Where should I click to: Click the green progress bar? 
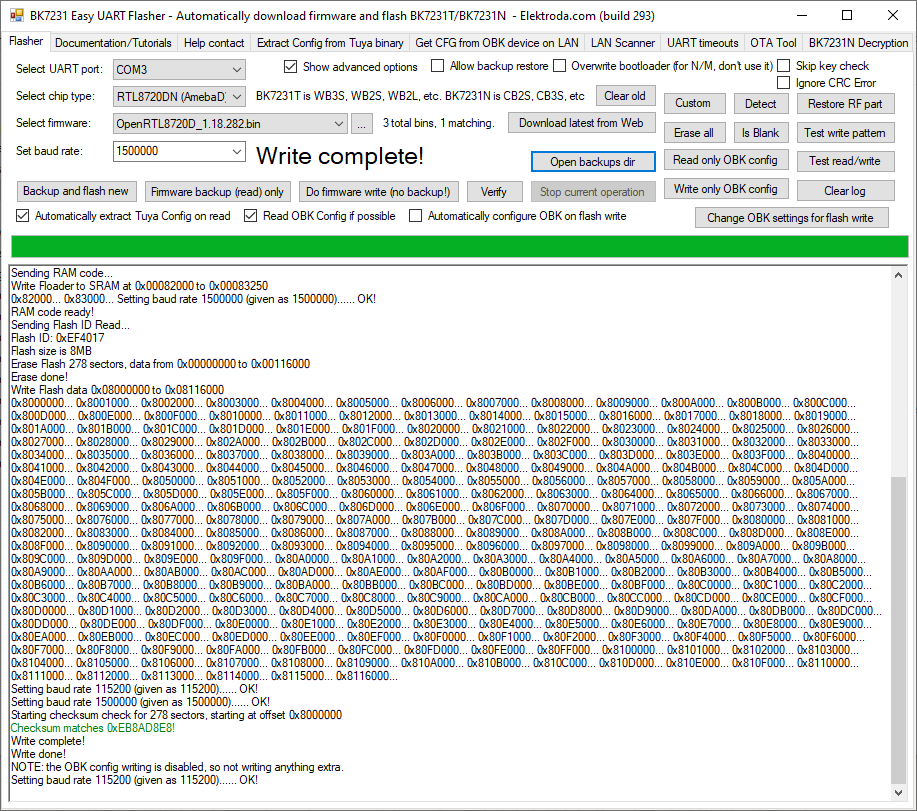pos(460,247)
